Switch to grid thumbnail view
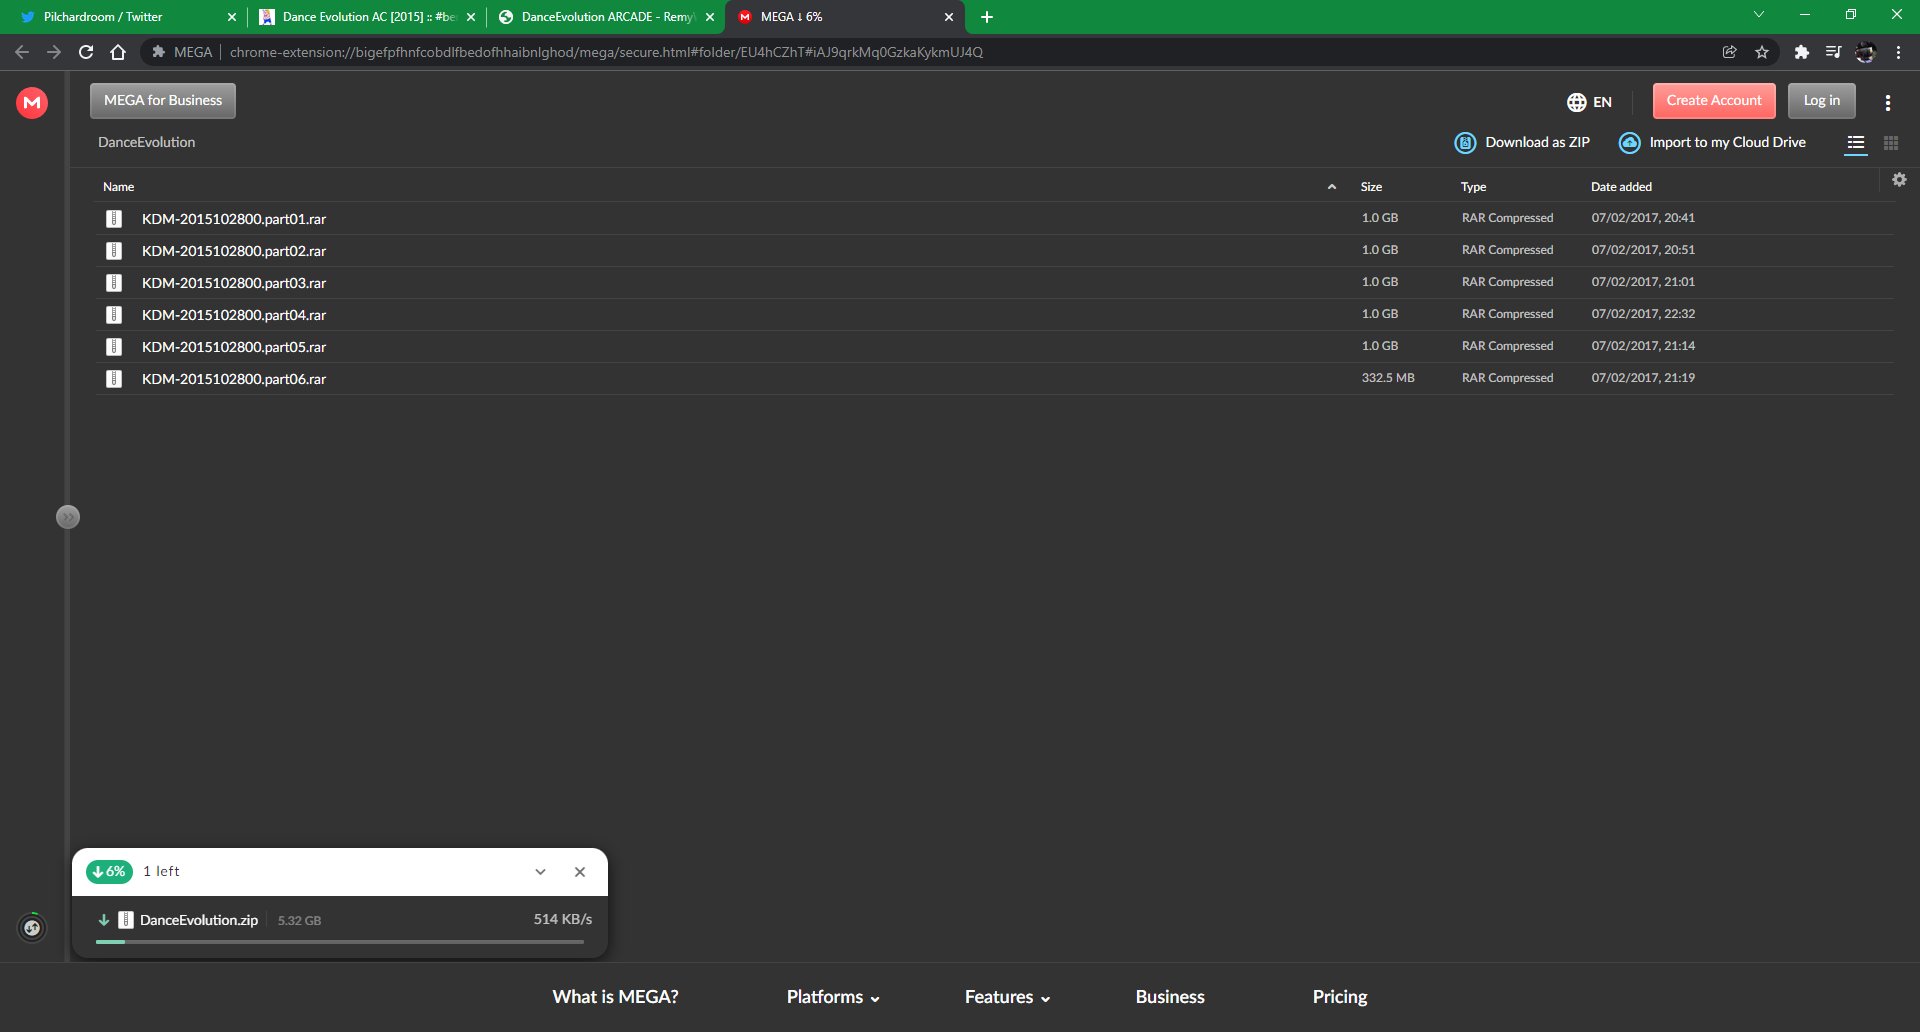The image size is (1920, 1032). coord(1890,143)
